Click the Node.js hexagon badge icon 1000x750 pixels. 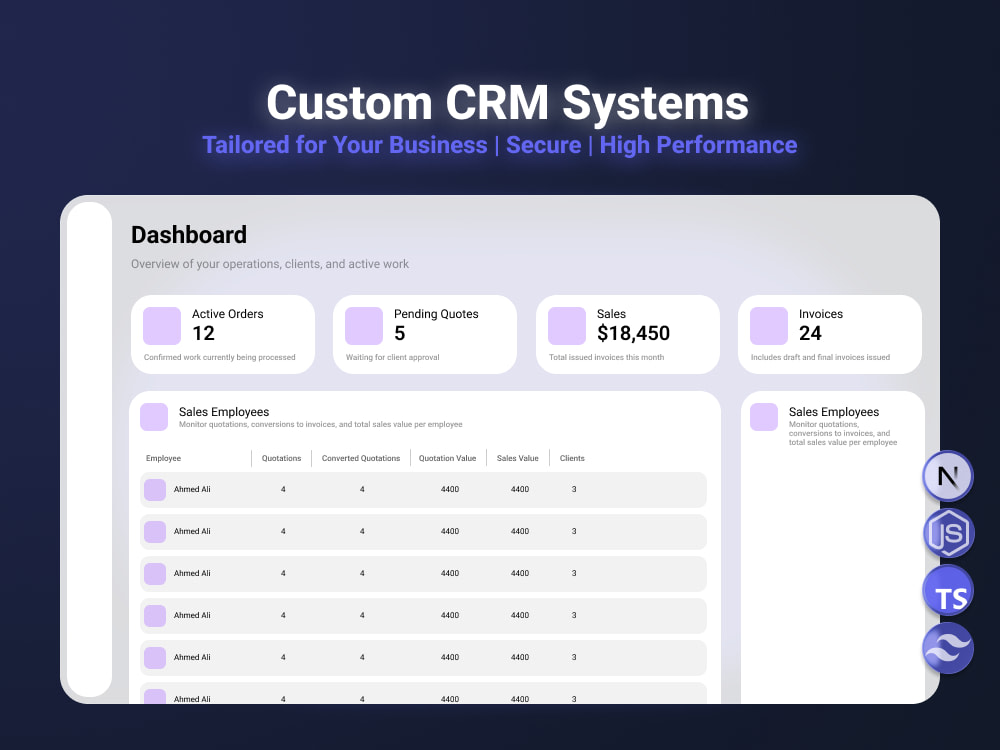coord(948,533)
